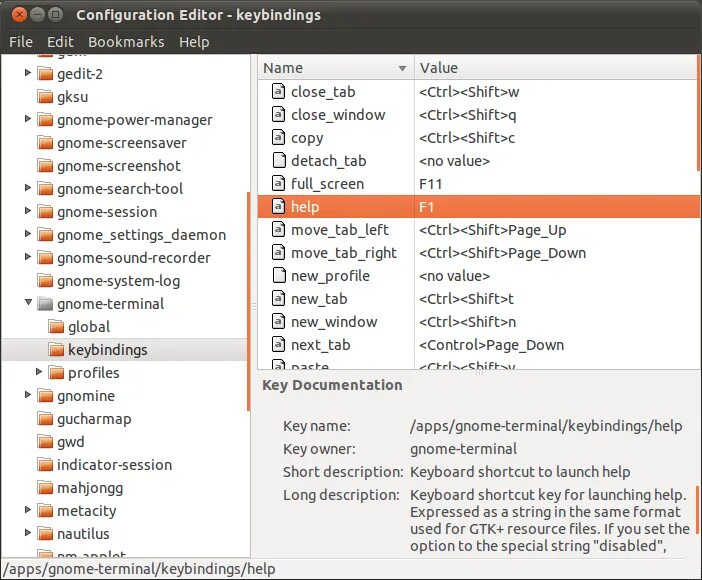The height and width of the screenshot is (580, 702).
Task: Click the new_tab value <Ctrl><Shift>t
Action: 466,299
